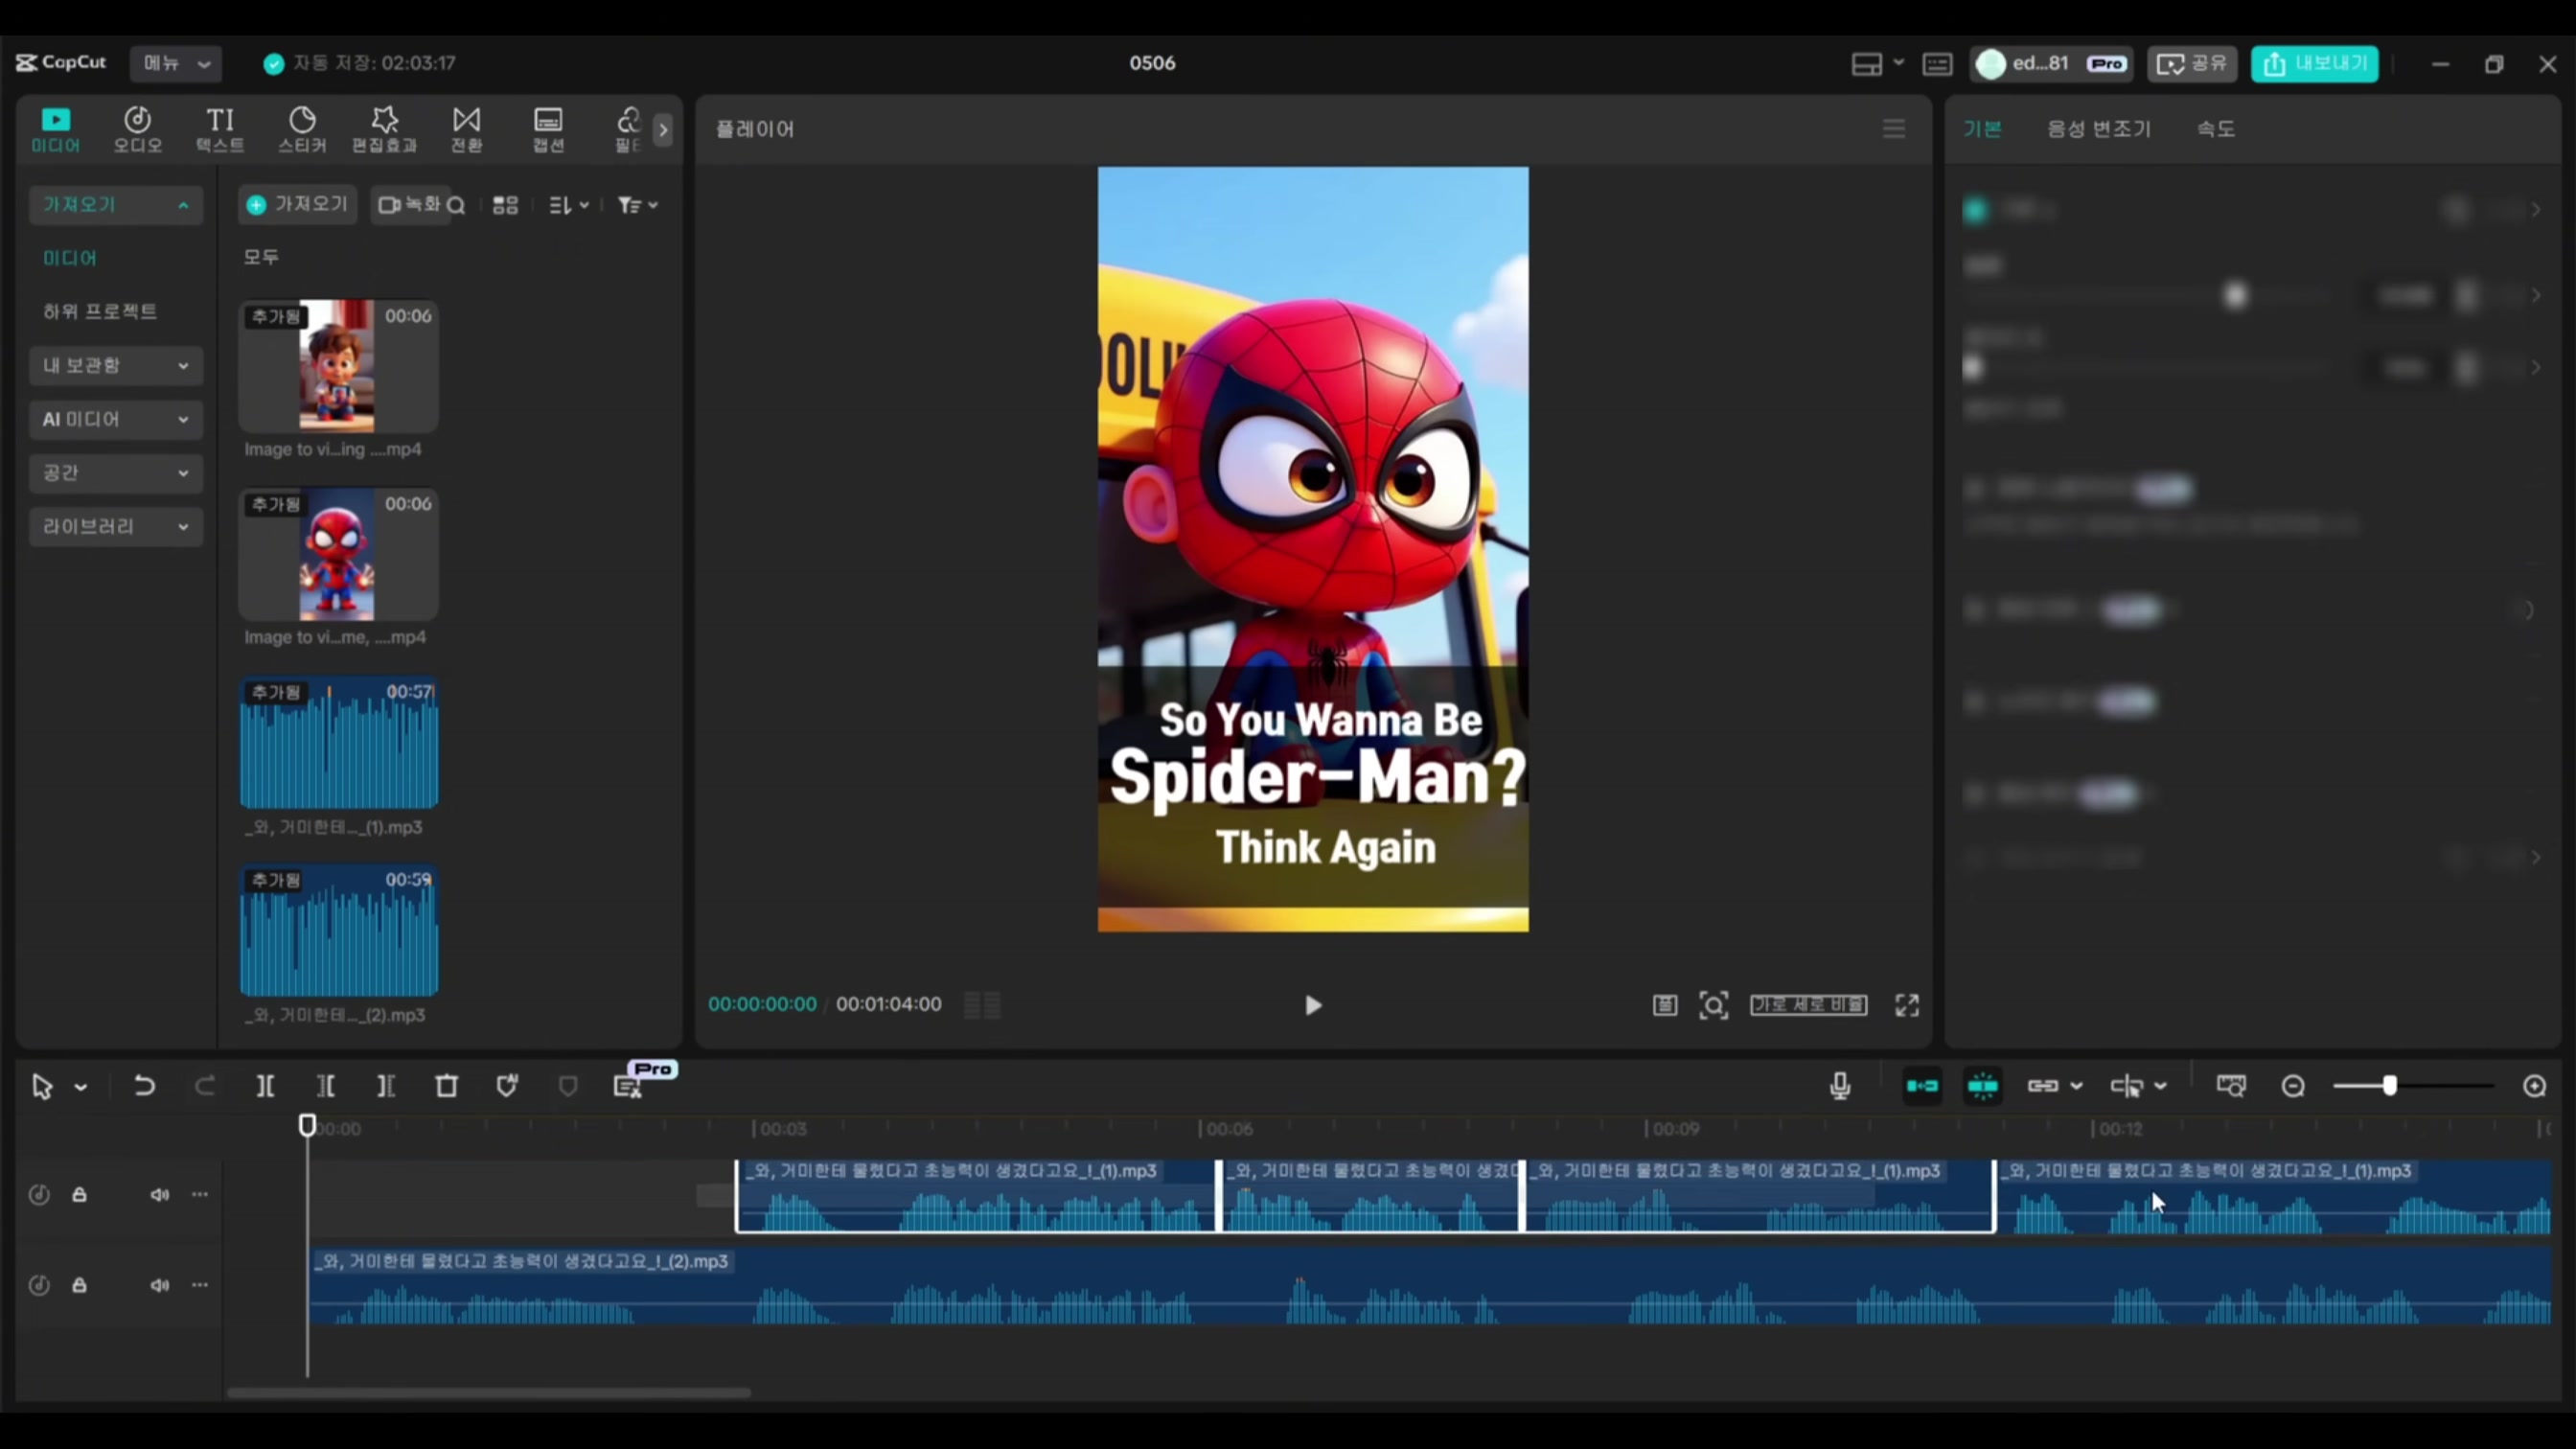Click the Pro caption removal tool icon

click(x=628, y=1086)
